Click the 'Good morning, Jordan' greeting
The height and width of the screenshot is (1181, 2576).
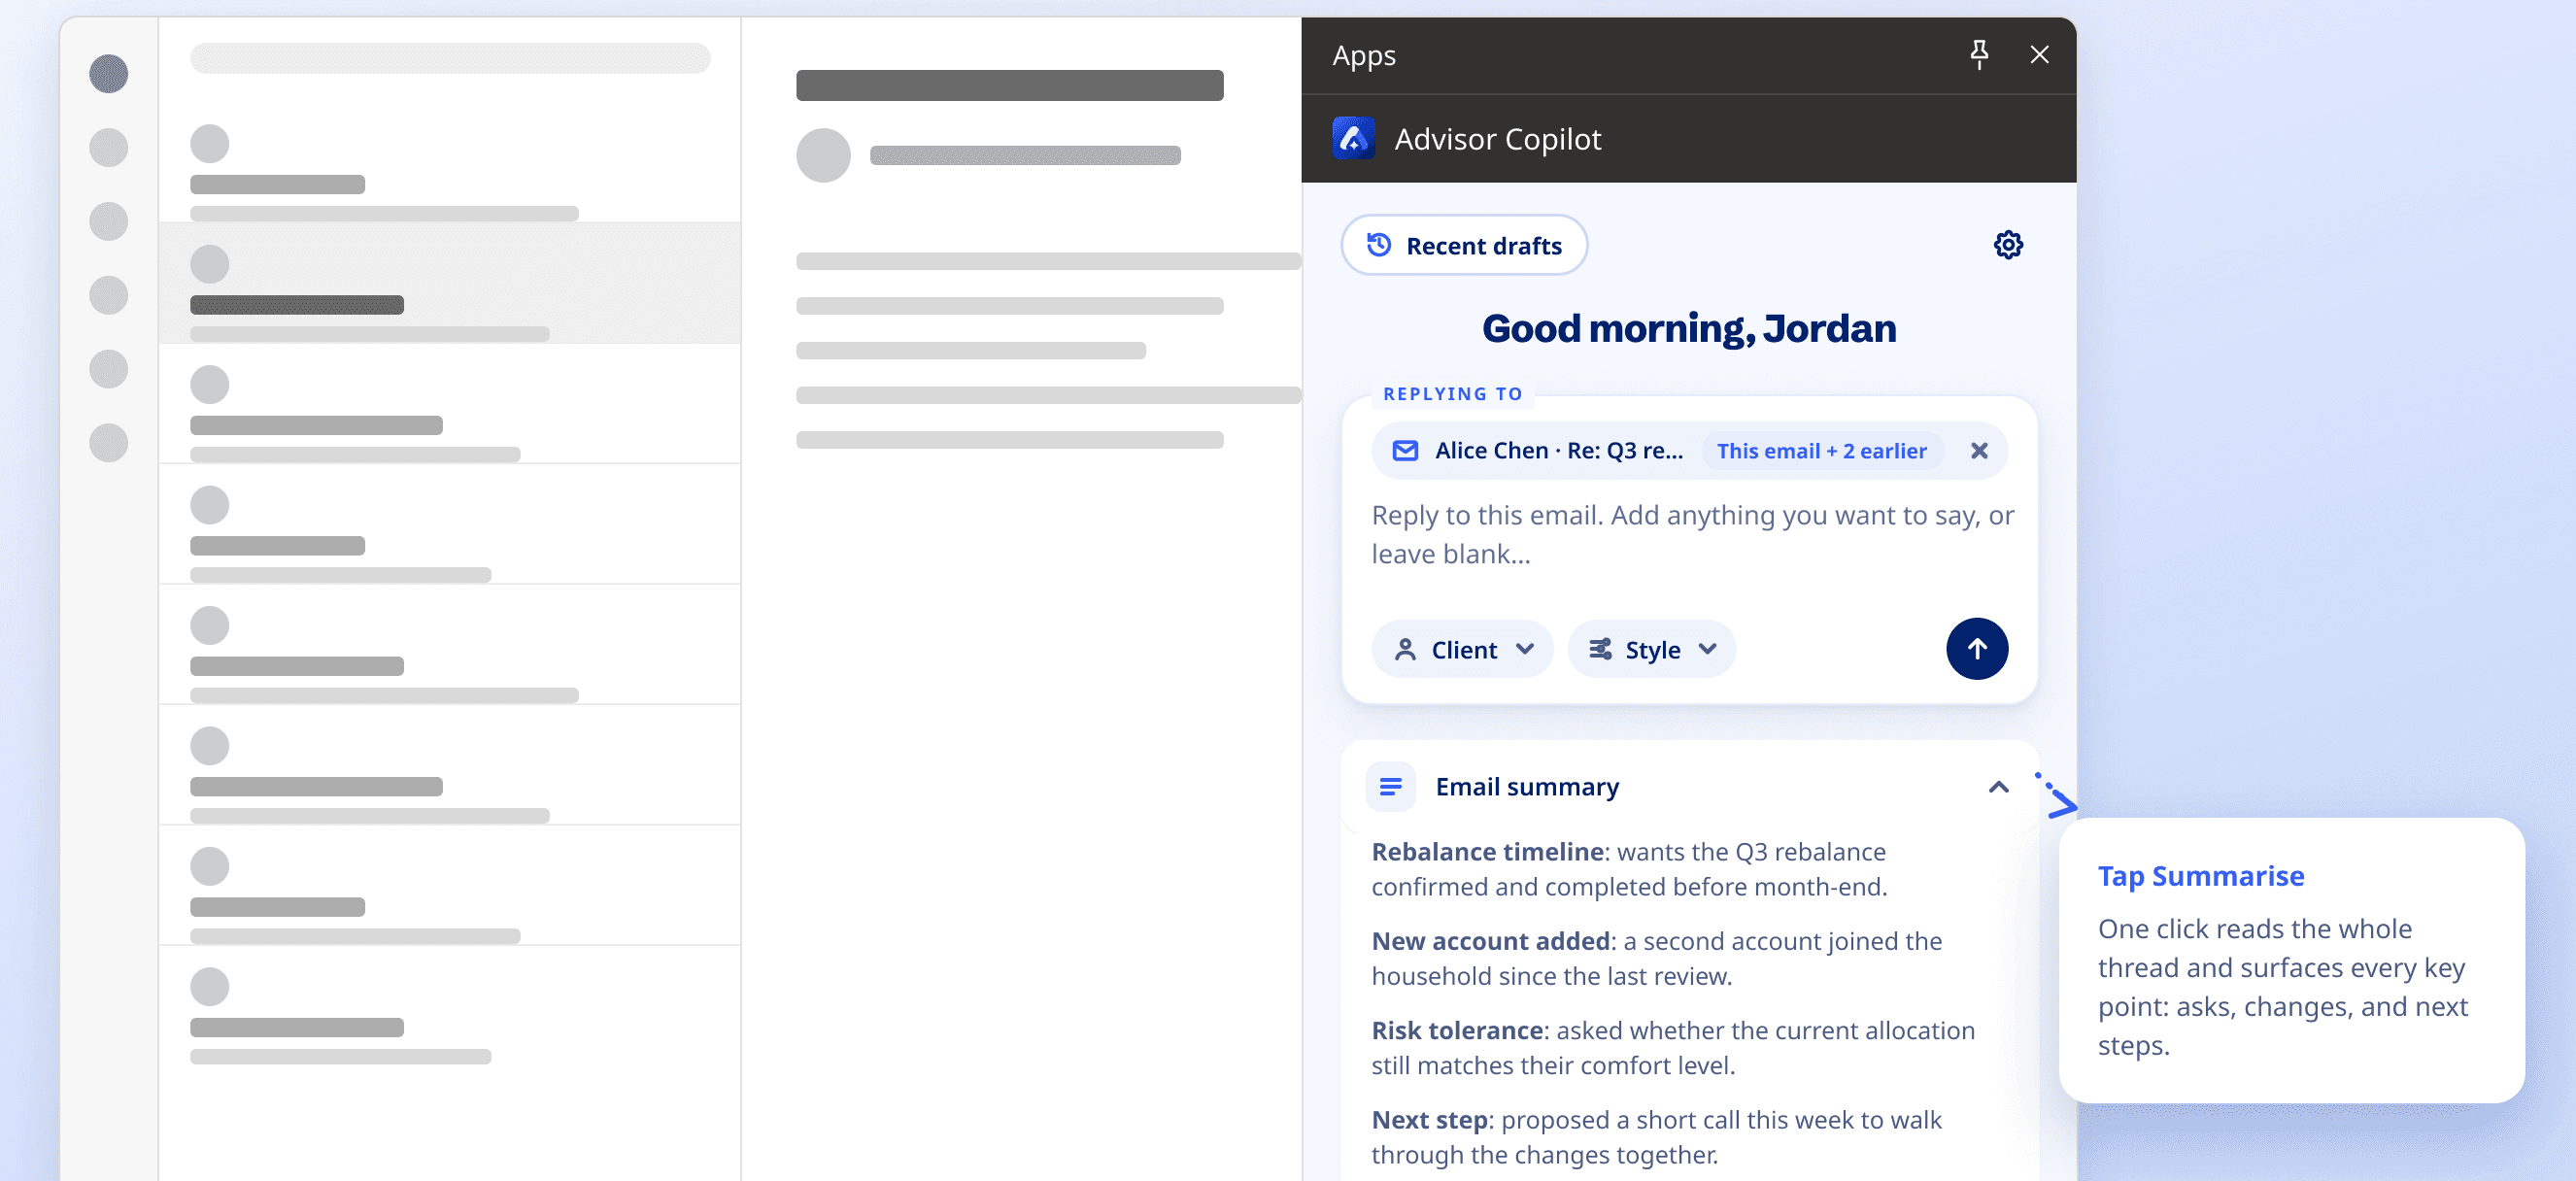tap(1689, 328)
